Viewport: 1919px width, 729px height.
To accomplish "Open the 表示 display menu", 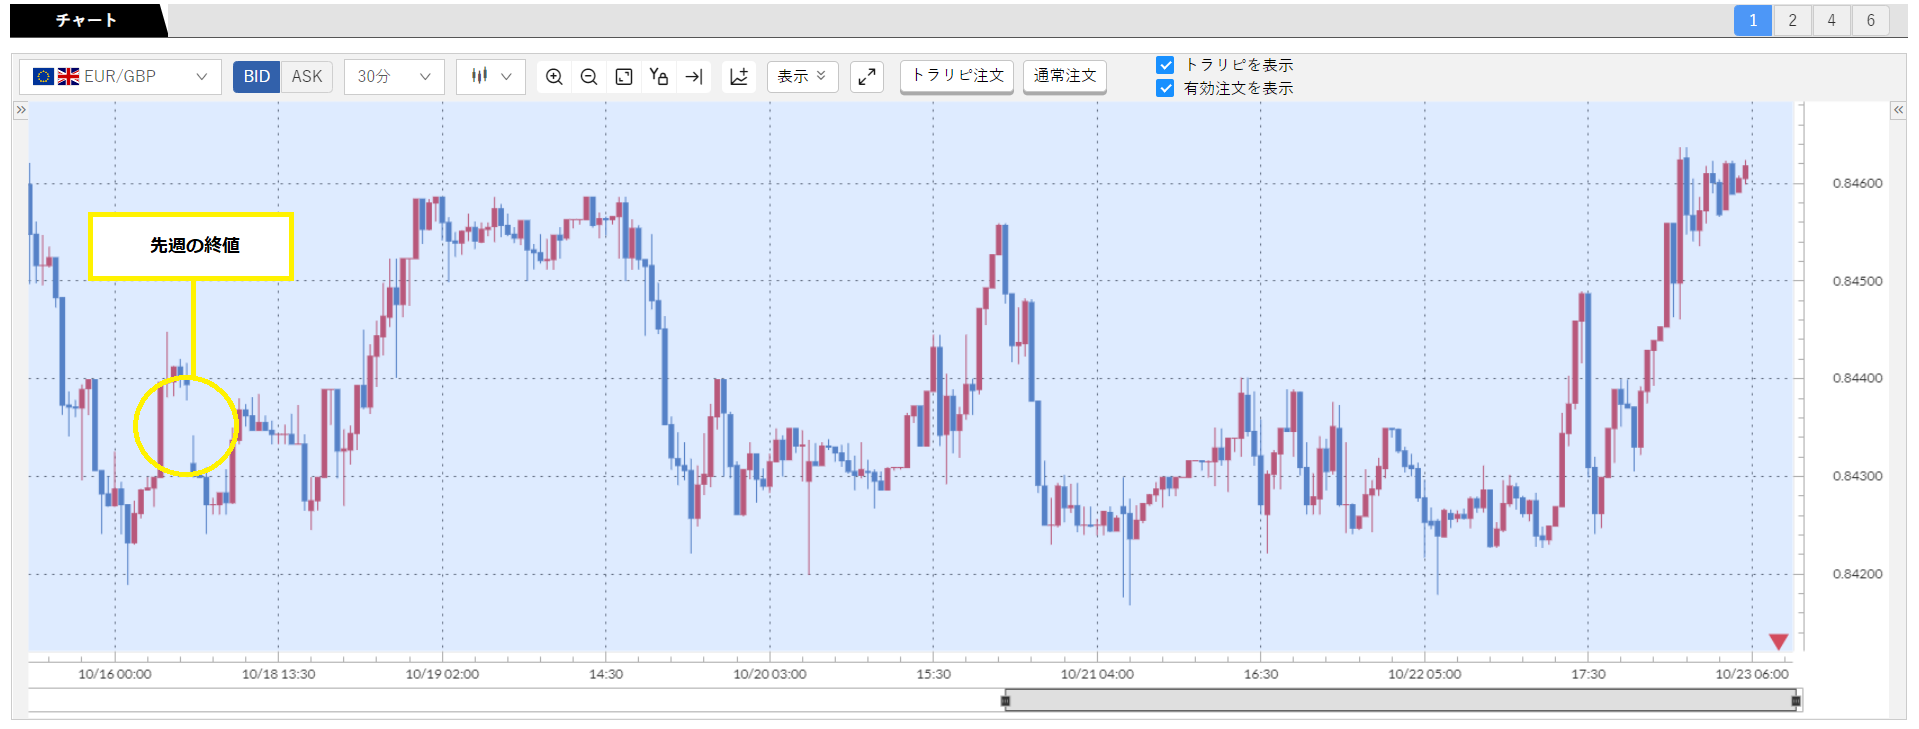I will click(x=802, y=76).
